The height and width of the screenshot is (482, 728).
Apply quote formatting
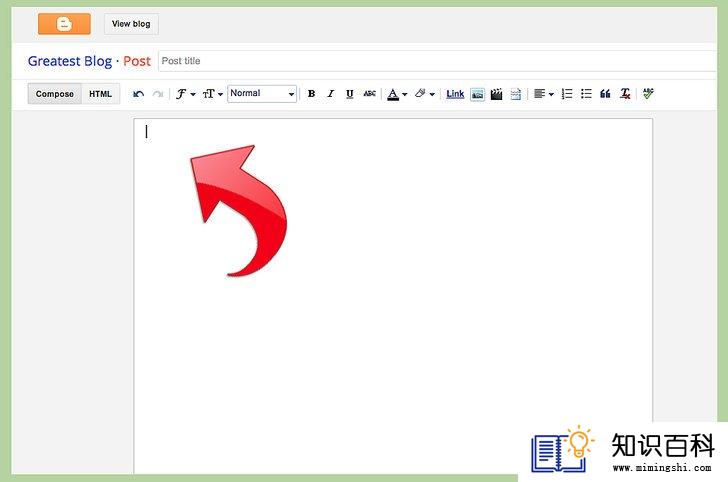(605, 94)
